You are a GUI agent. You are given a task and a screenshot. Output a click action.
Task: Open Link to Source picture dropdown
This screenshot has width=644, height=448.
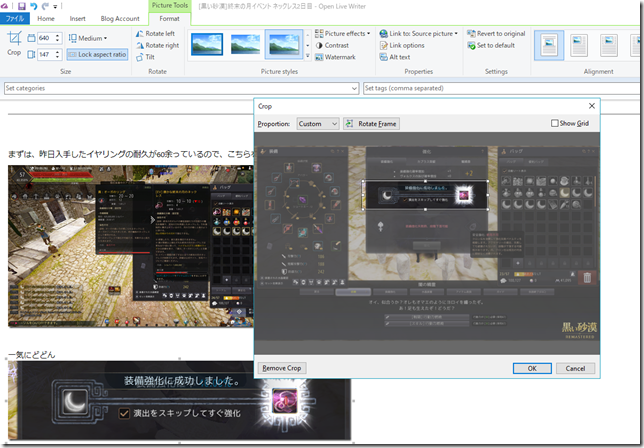pos(418,34)
